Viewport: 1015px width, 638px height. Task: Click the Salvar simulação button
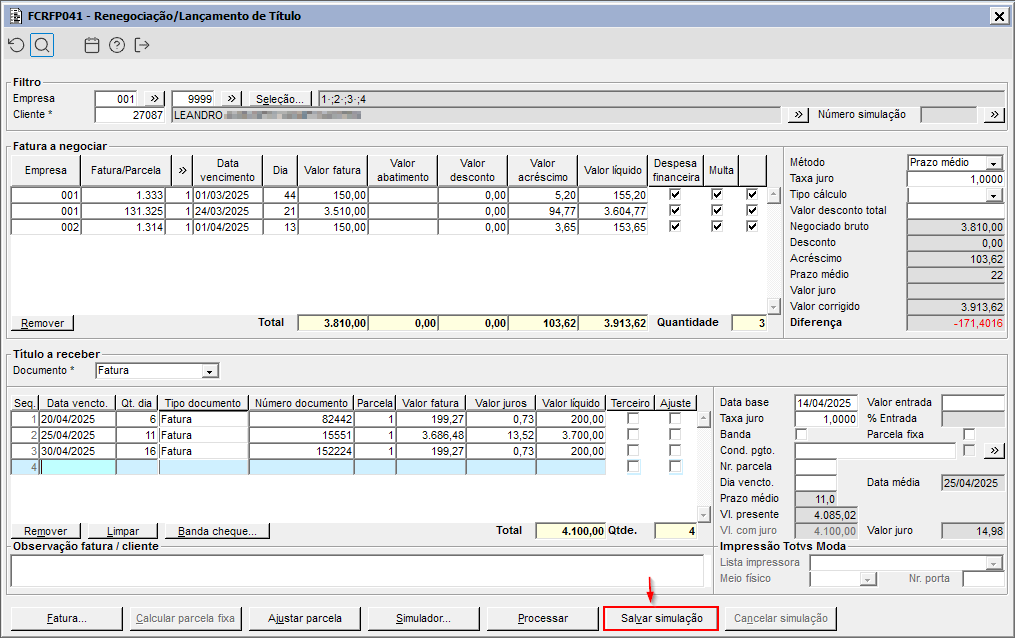click(x=661, y=618)
